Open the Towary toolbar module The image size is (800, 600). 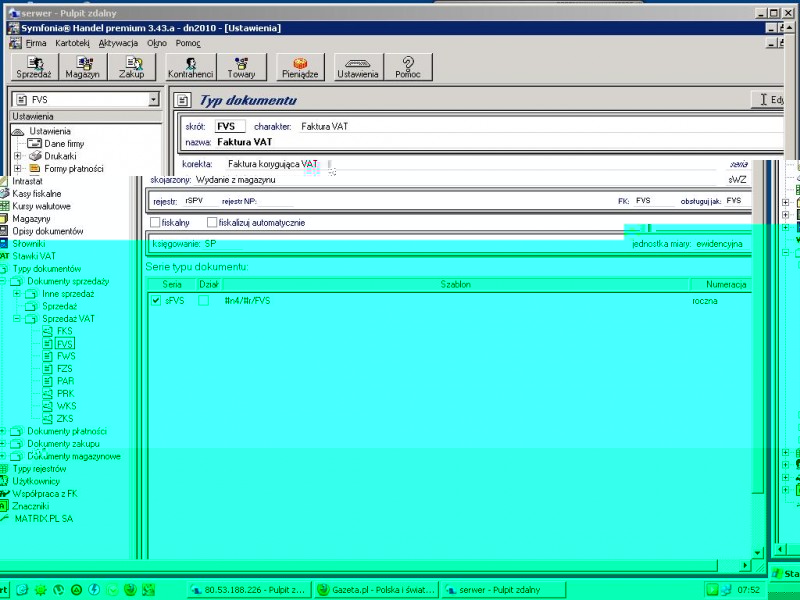(241, 67)
